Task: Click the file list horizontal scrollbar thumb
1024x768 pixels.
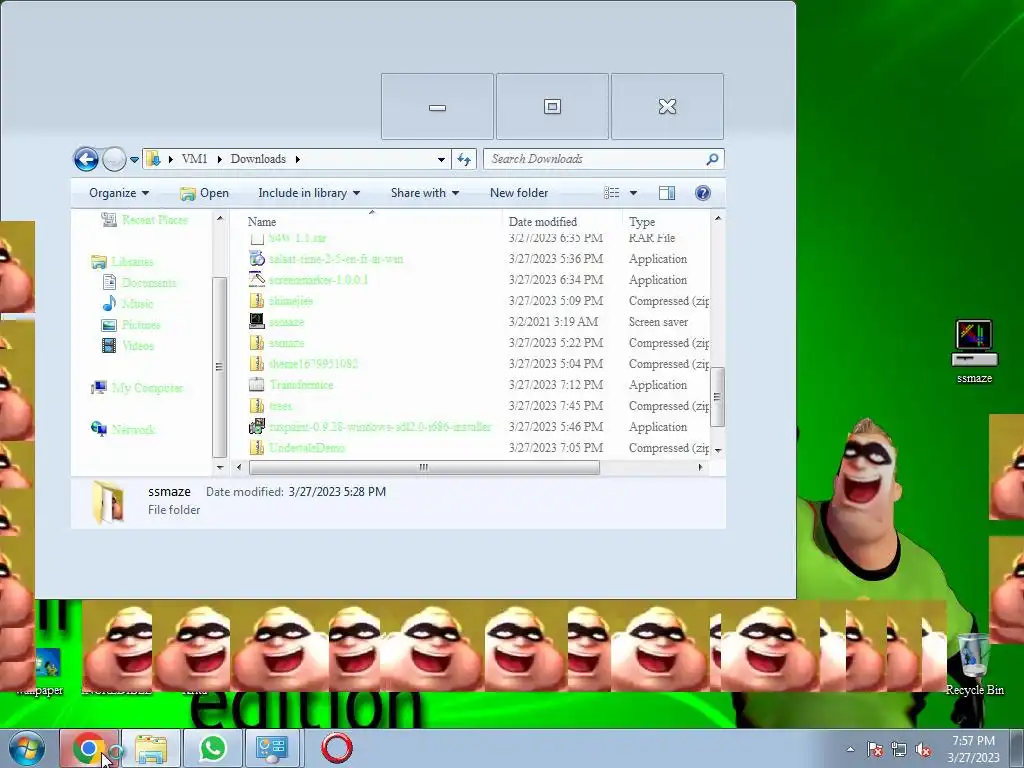Action: [424, 468]
